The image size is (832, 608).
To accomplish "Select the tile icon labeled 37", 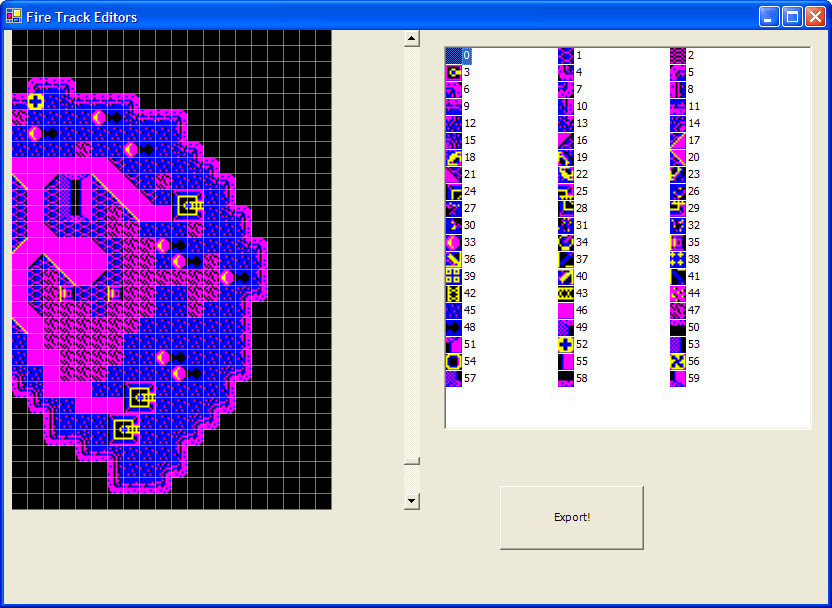I will tap(566, 259).
